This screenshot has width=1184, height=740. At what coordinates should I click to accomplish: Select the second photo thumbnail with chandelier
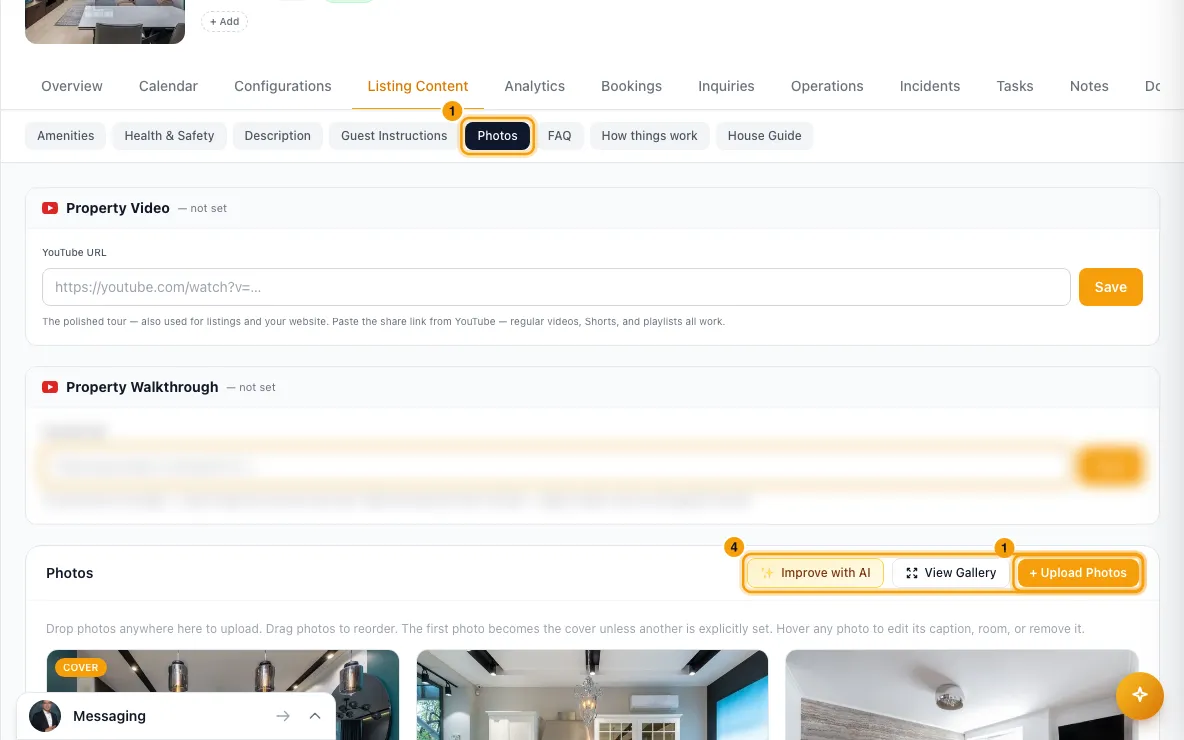tap(592, 695)
